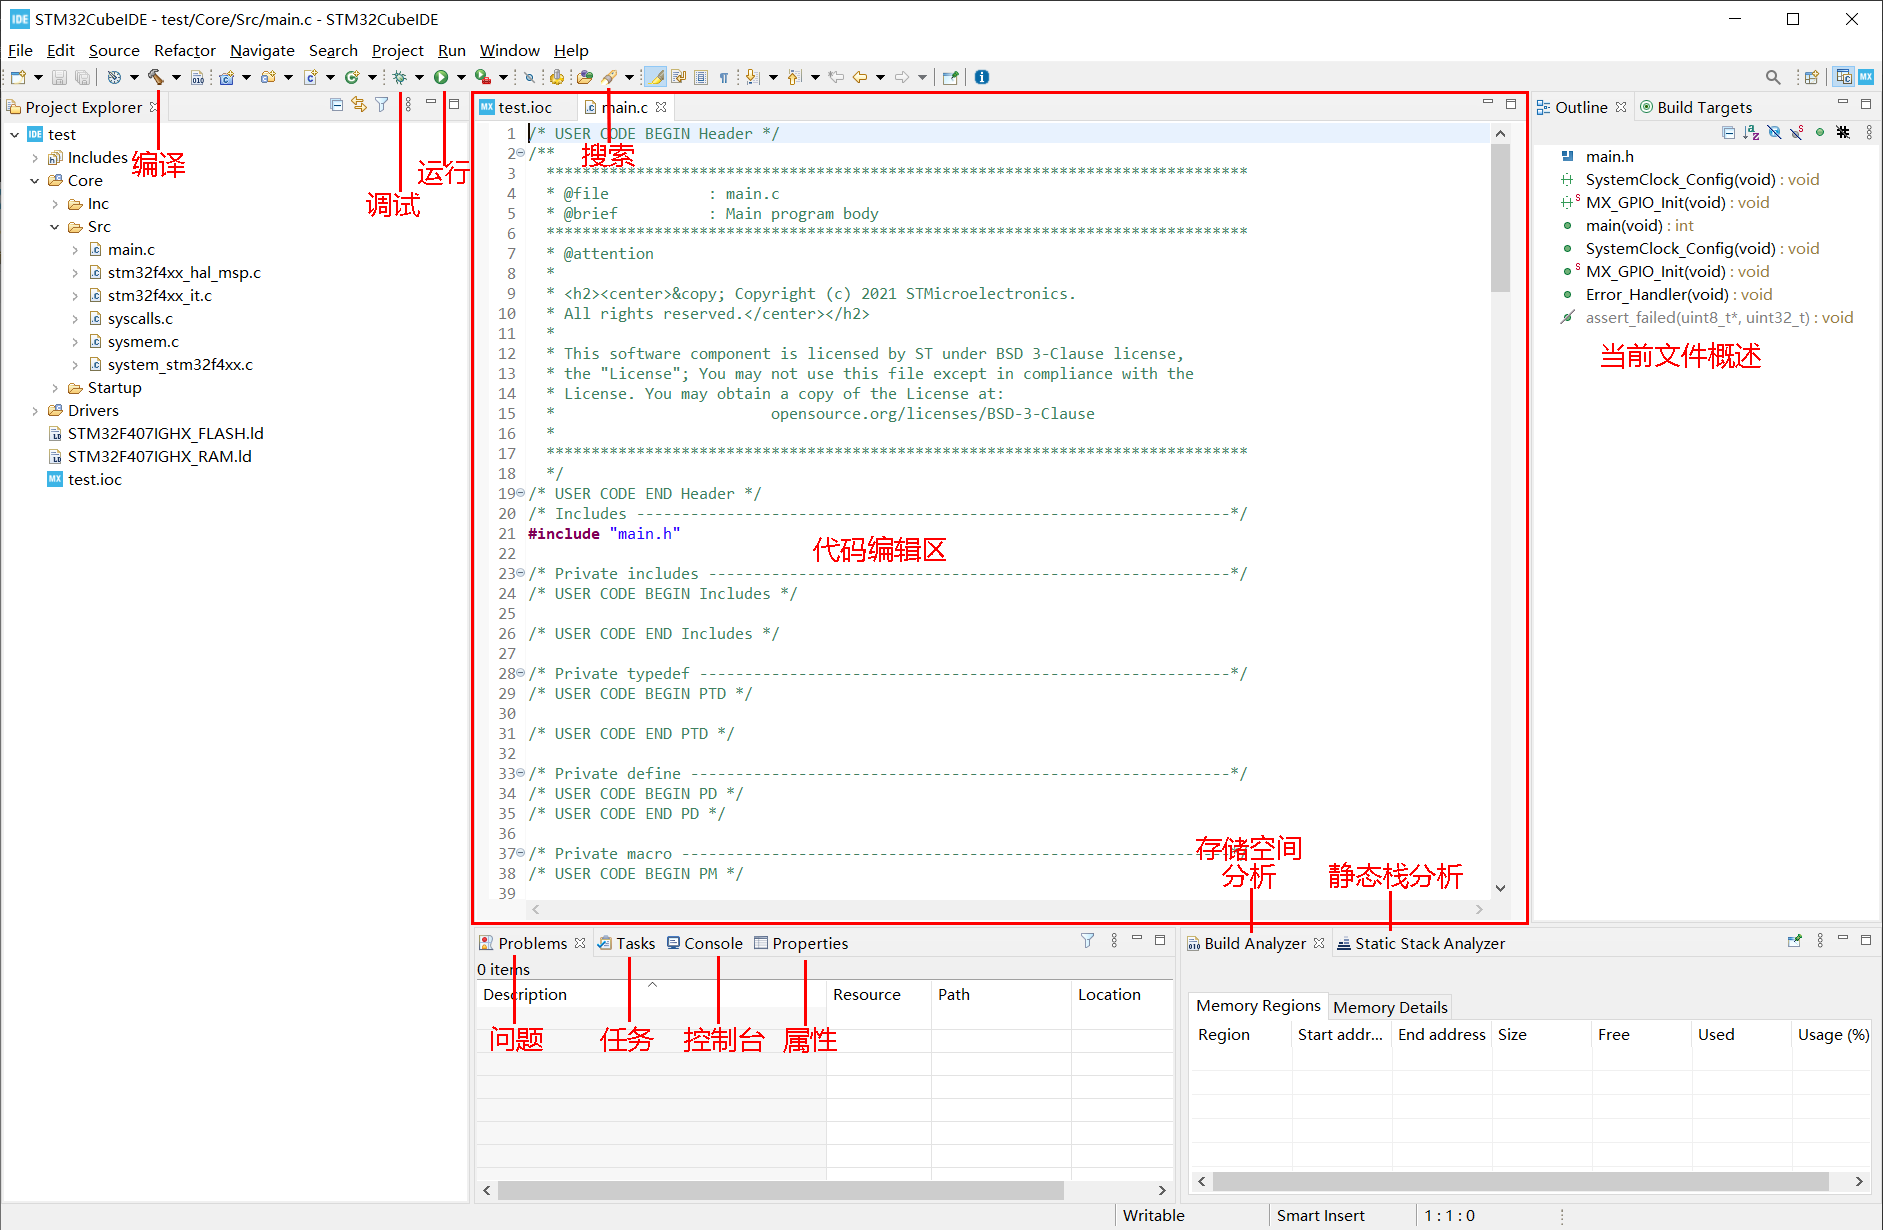
Task: Toggle alphabetical Sort in Outline view
Action: (1751, 132)
